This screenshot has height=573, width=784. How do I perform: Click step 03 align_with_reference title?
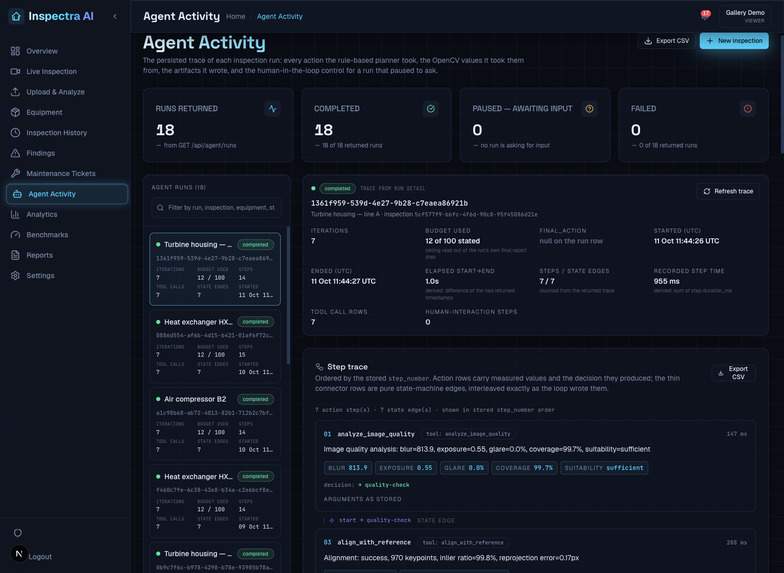[x=374, y=542]
